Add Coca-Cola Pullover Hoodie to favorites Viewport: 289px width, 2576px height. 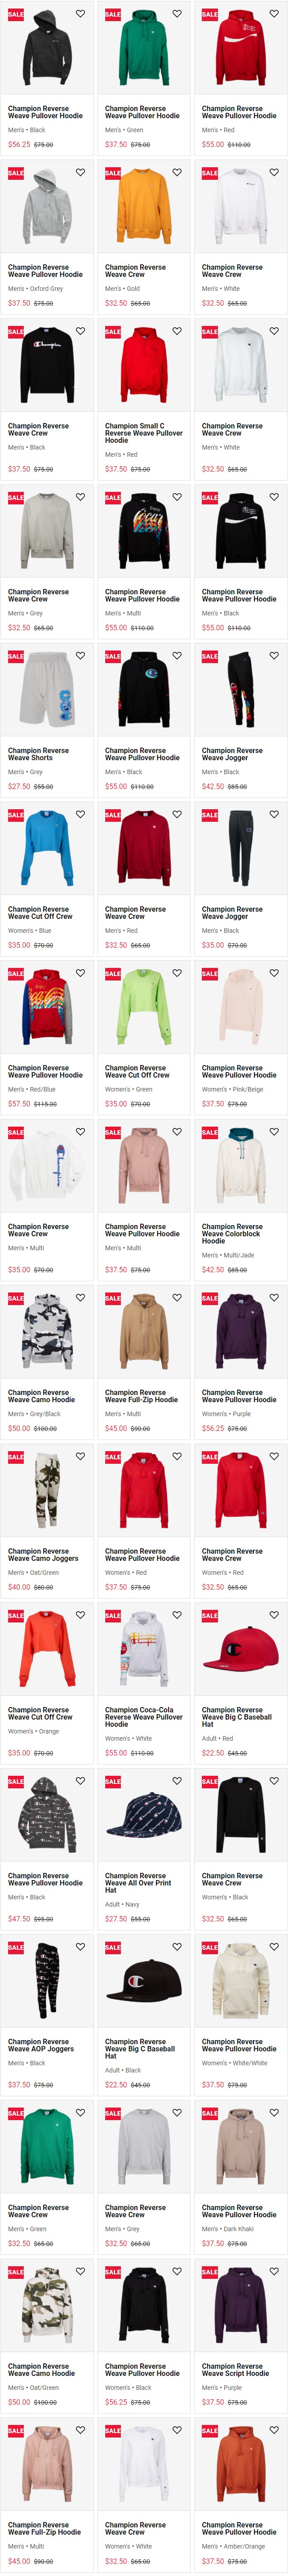177,1615
